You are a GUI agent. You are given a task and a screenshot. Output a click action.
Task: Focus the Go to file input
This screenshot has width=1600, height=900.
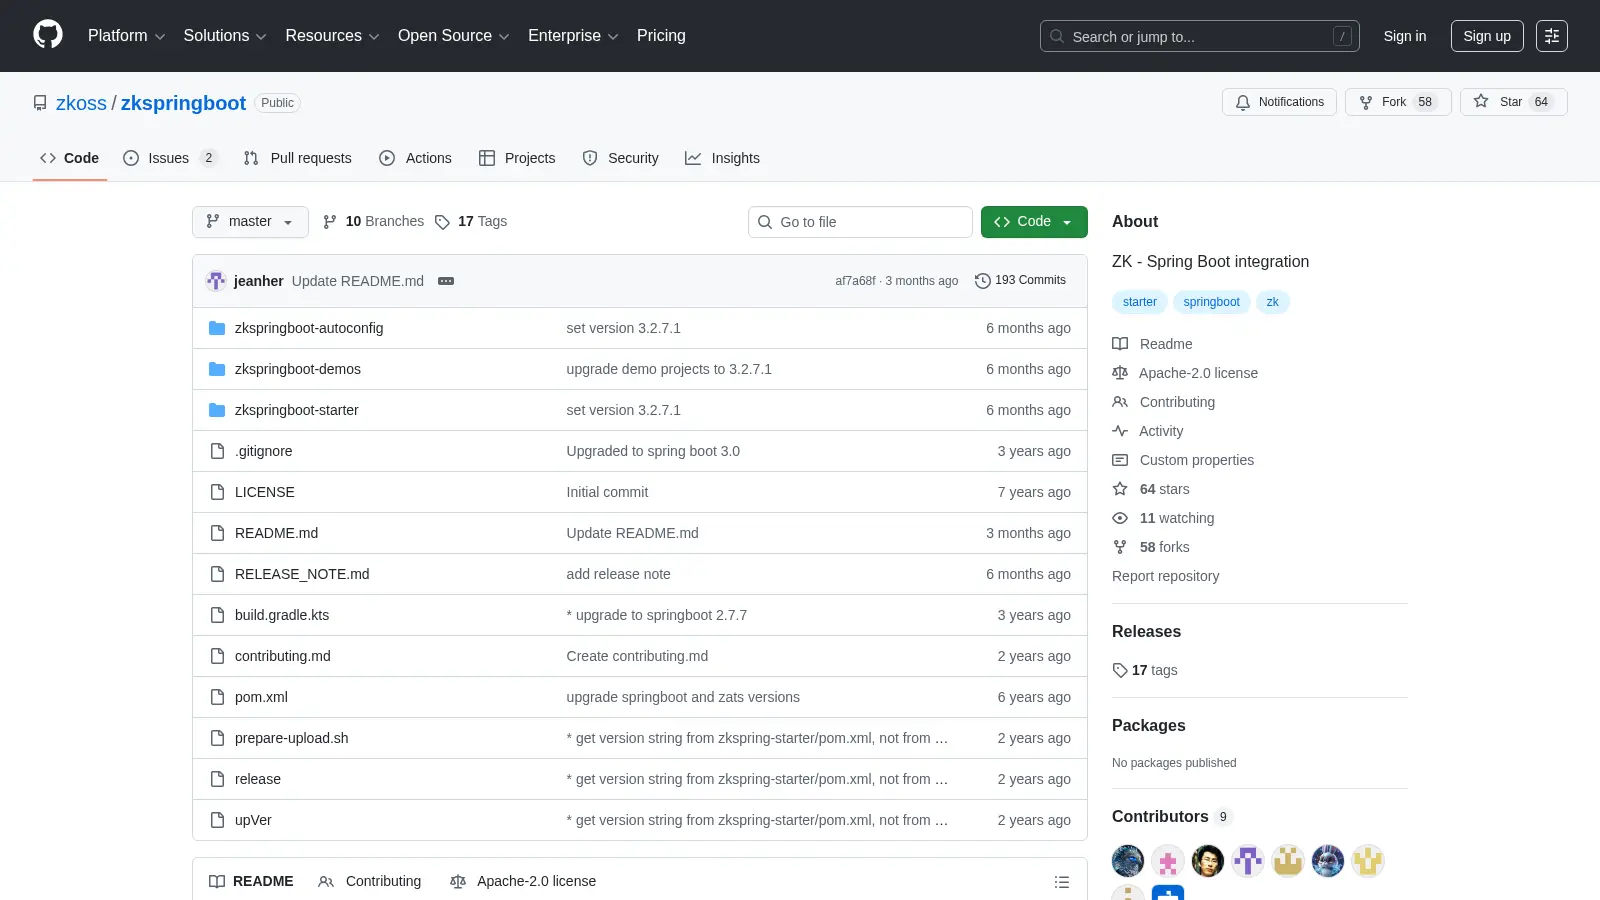[860, 222]
